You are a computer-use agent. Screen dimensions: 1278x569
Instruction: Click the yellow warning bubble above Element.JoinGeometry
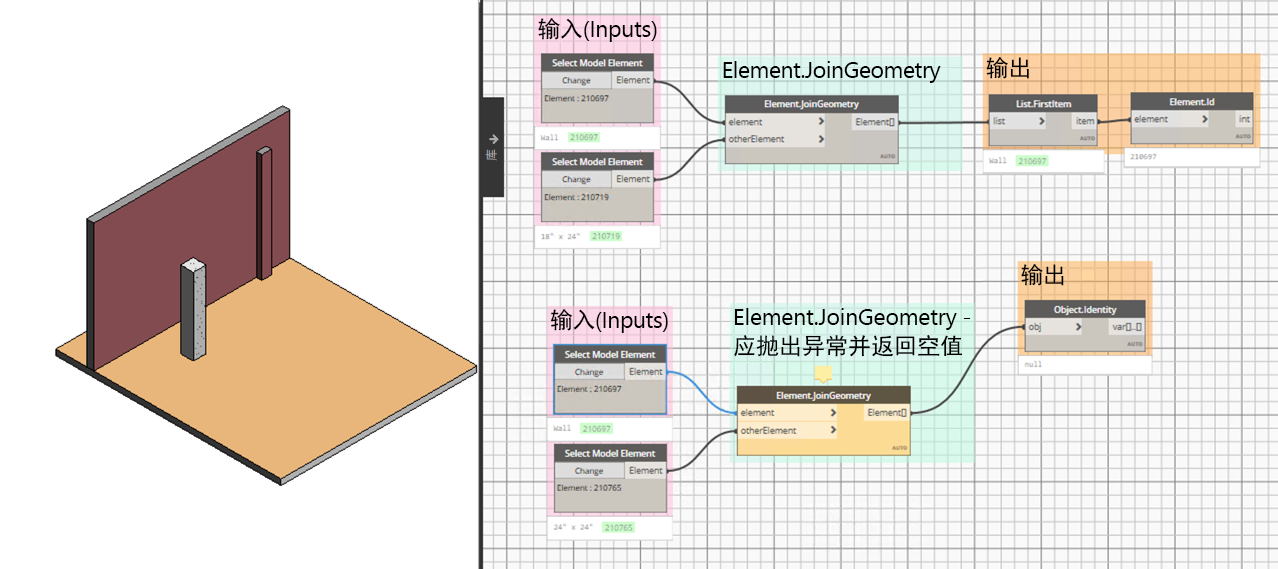pos(823,375)
